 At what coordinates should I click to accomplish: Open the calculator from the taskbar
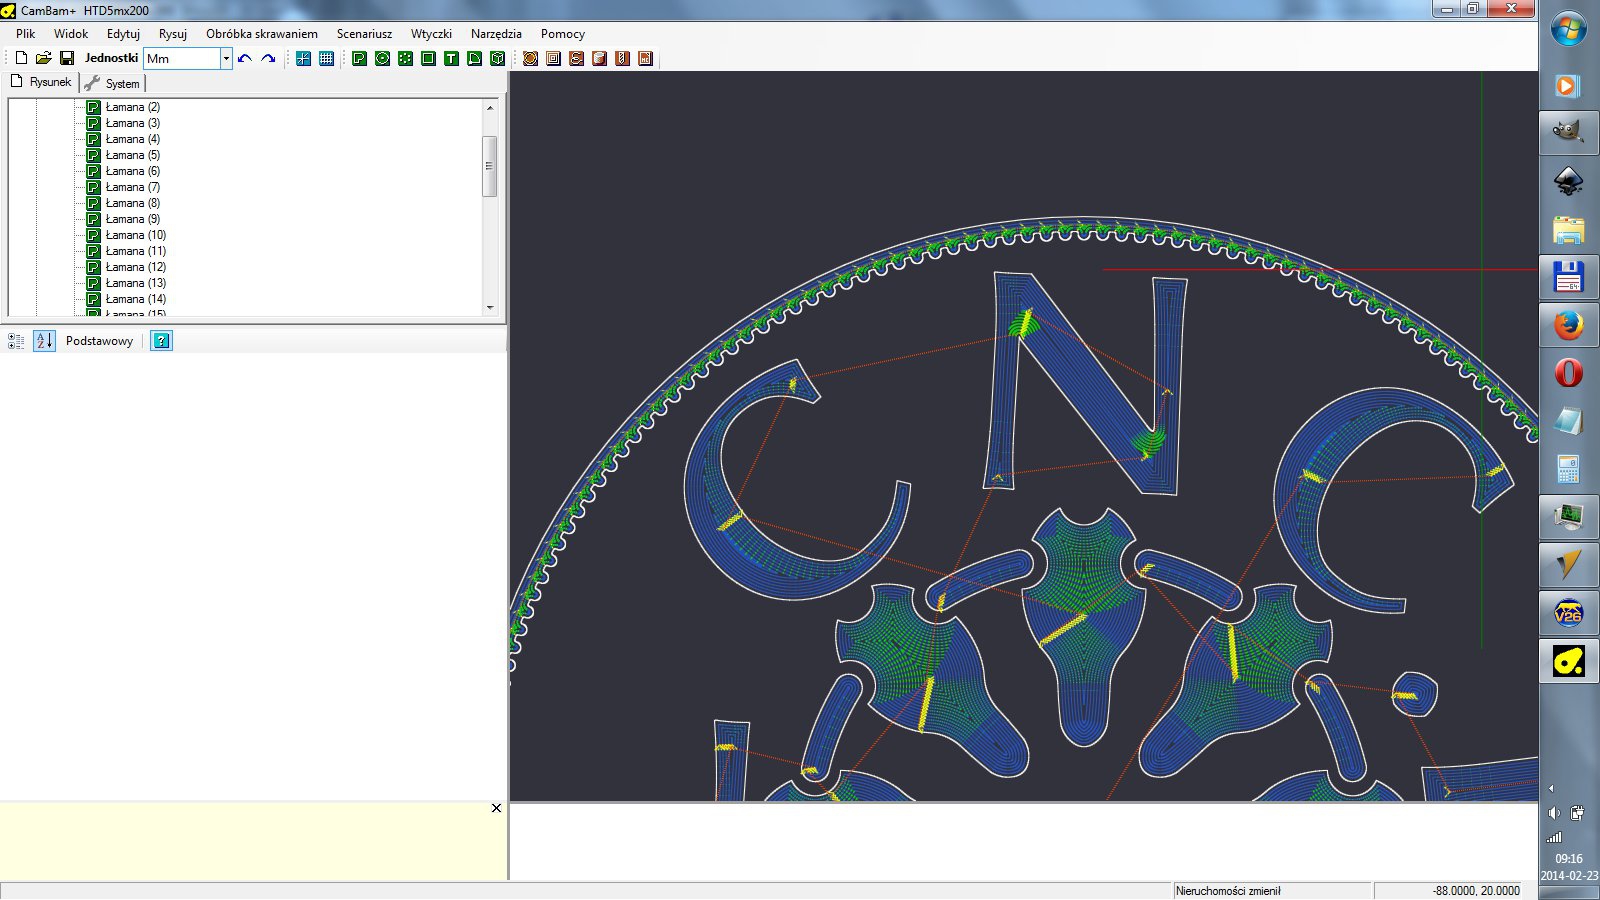(1568, 469)
